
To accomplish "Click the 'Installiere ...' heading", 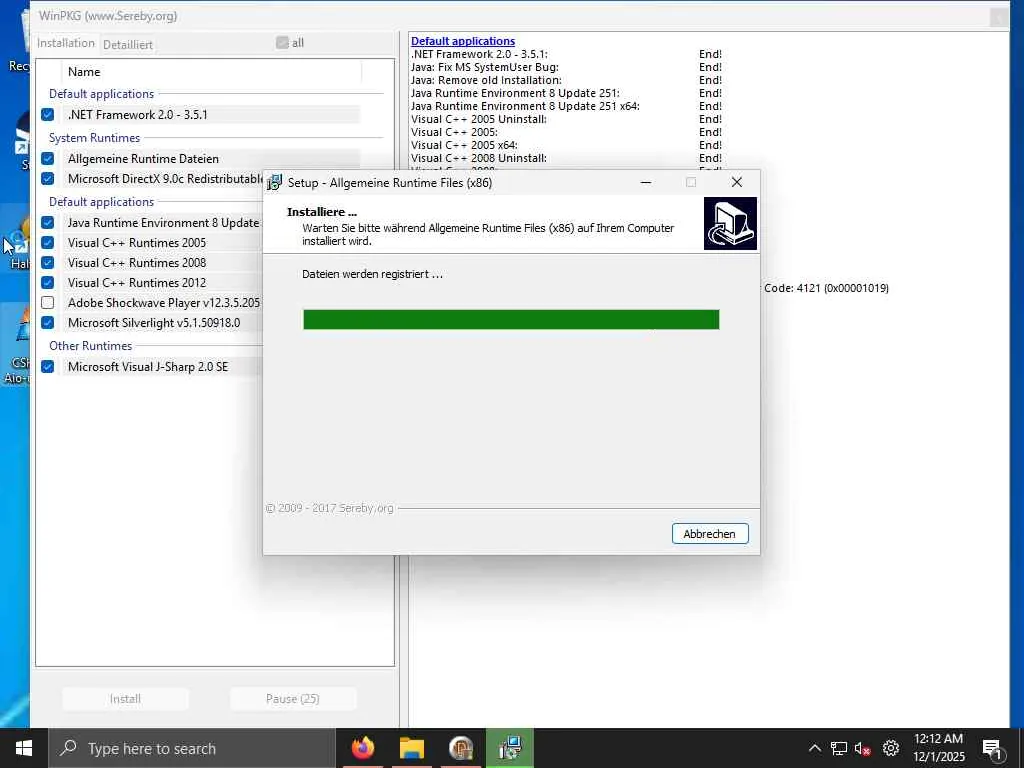I will [322, 212].
